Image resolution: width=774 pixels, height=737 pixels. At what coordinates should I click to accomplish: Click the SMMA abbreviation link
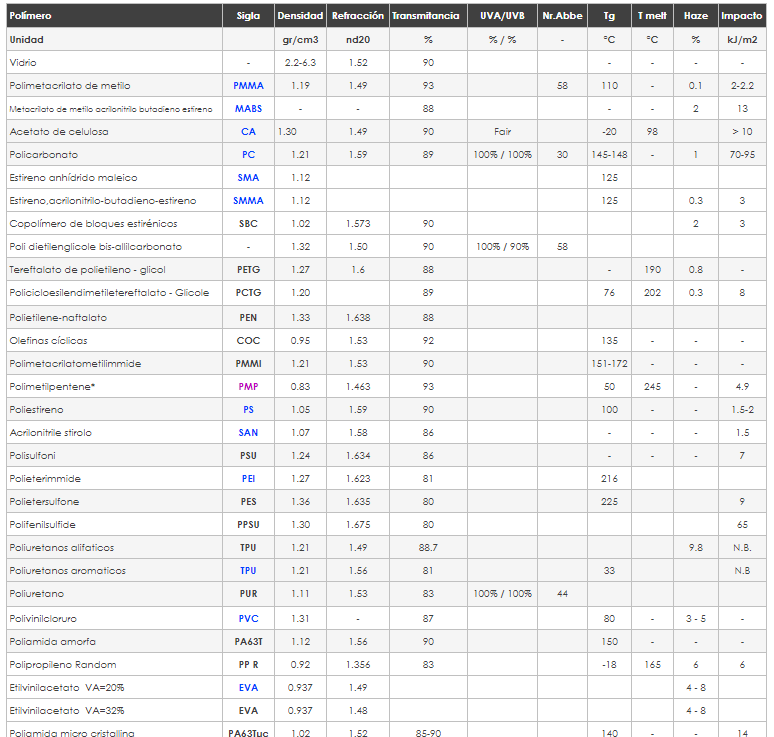click(x=248, y=200)
